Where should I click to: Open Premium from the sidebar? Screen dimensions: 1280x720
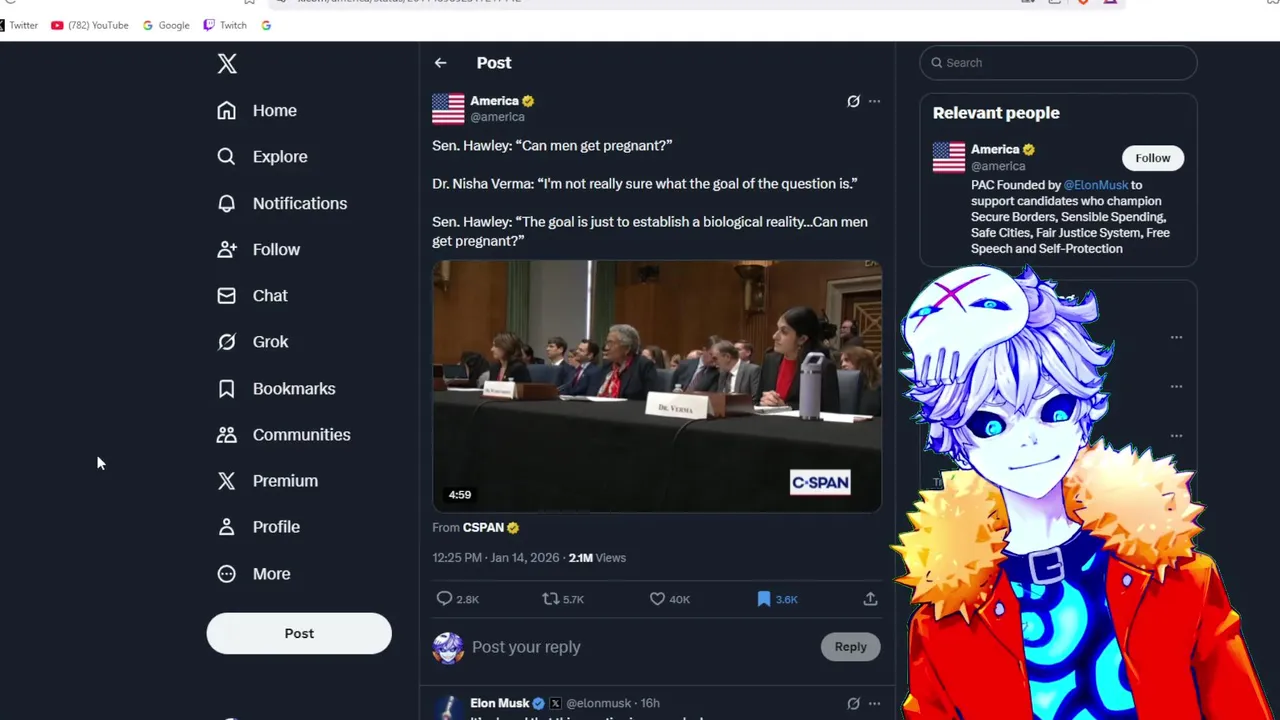coord(267,481)
